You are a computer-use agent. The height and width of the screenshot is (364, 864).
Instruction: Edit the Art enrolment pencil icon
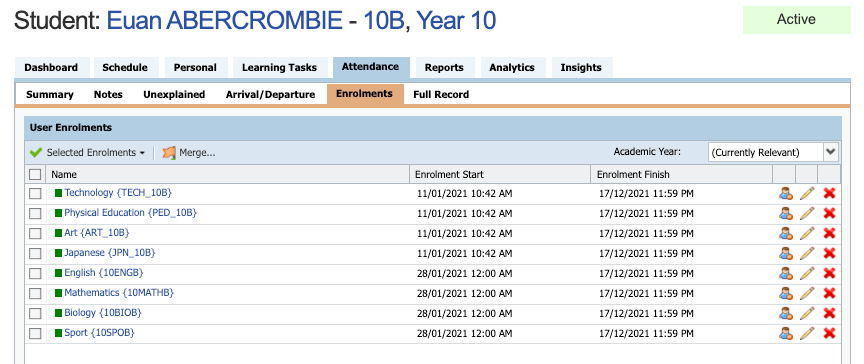click(807, 233)
